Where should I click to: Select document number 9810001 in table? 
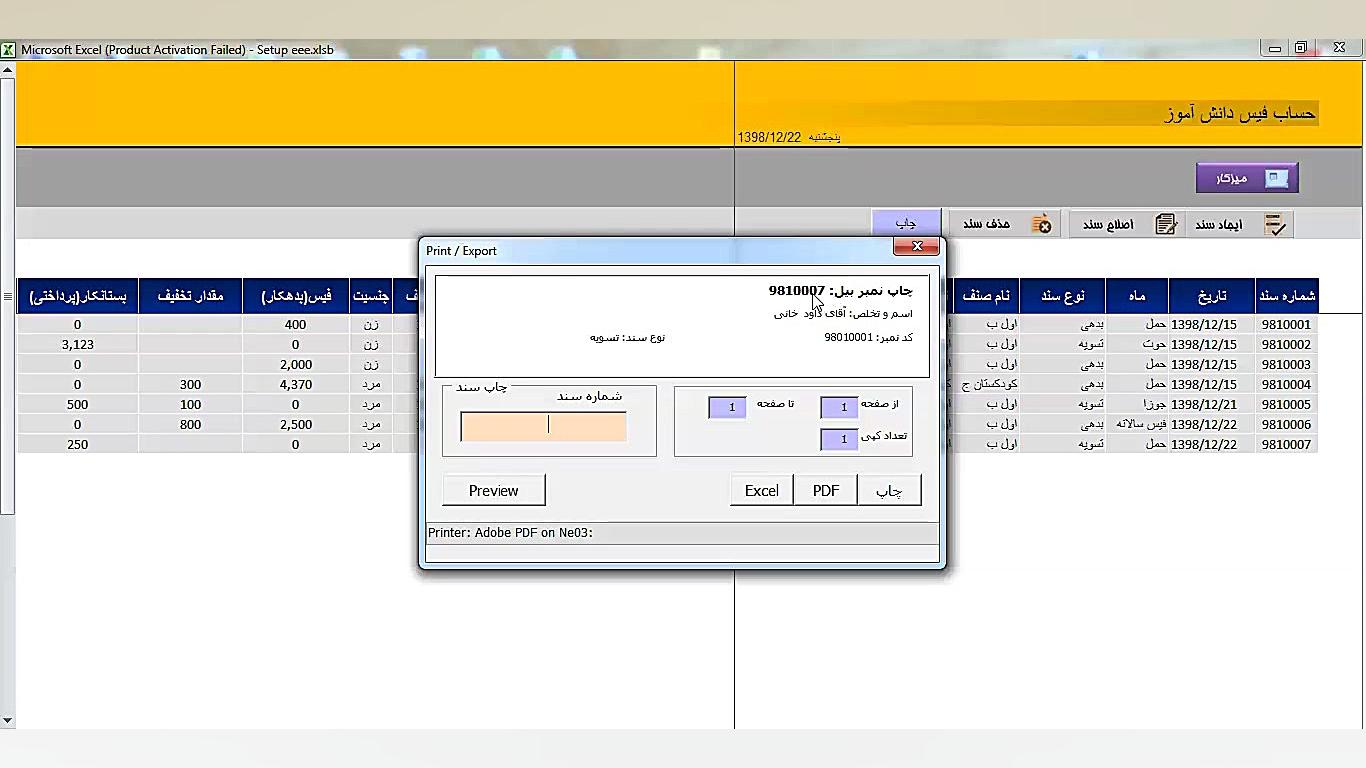coord(1286,324)
